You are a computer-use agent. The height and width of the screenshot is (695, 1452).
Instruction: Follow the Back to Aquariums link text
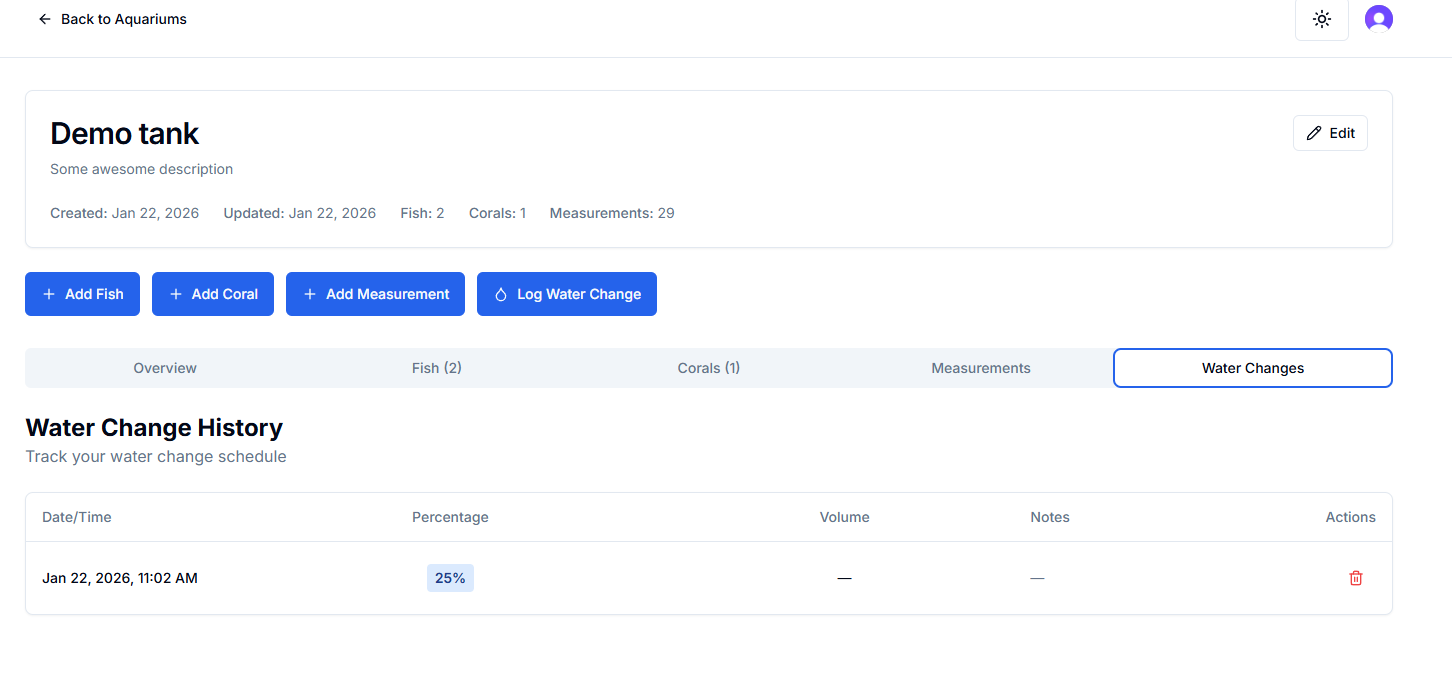point(123,19)
